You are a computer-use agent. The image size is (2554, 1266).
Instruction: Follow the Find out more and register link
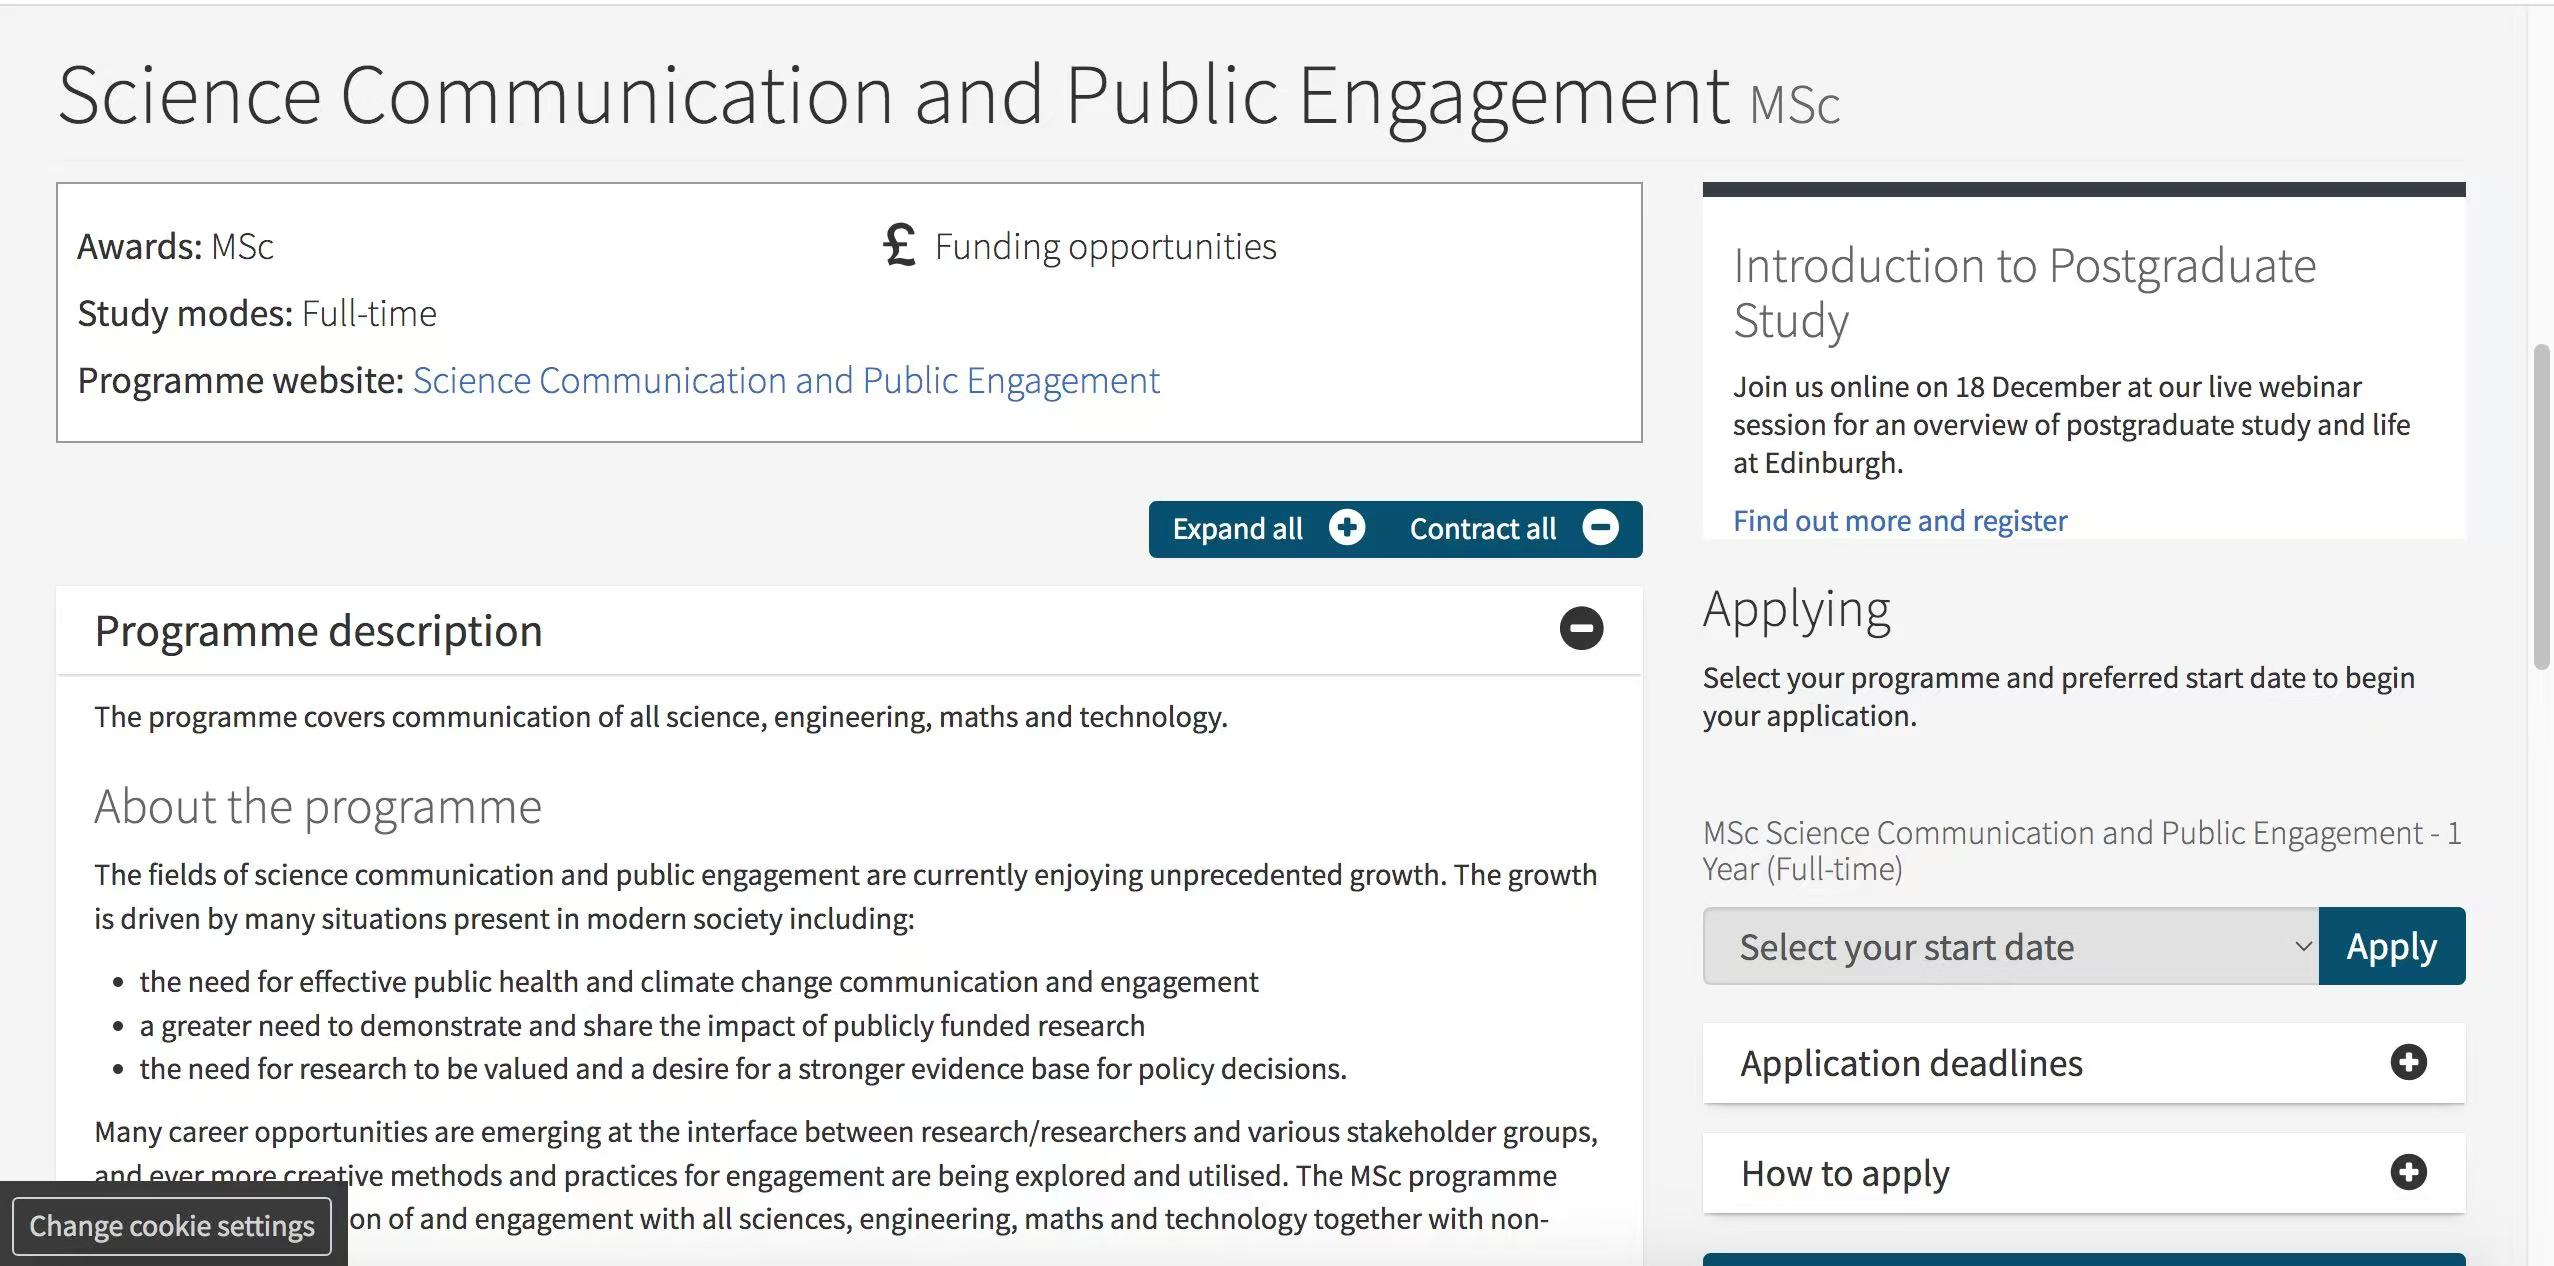click(1899, 521)
